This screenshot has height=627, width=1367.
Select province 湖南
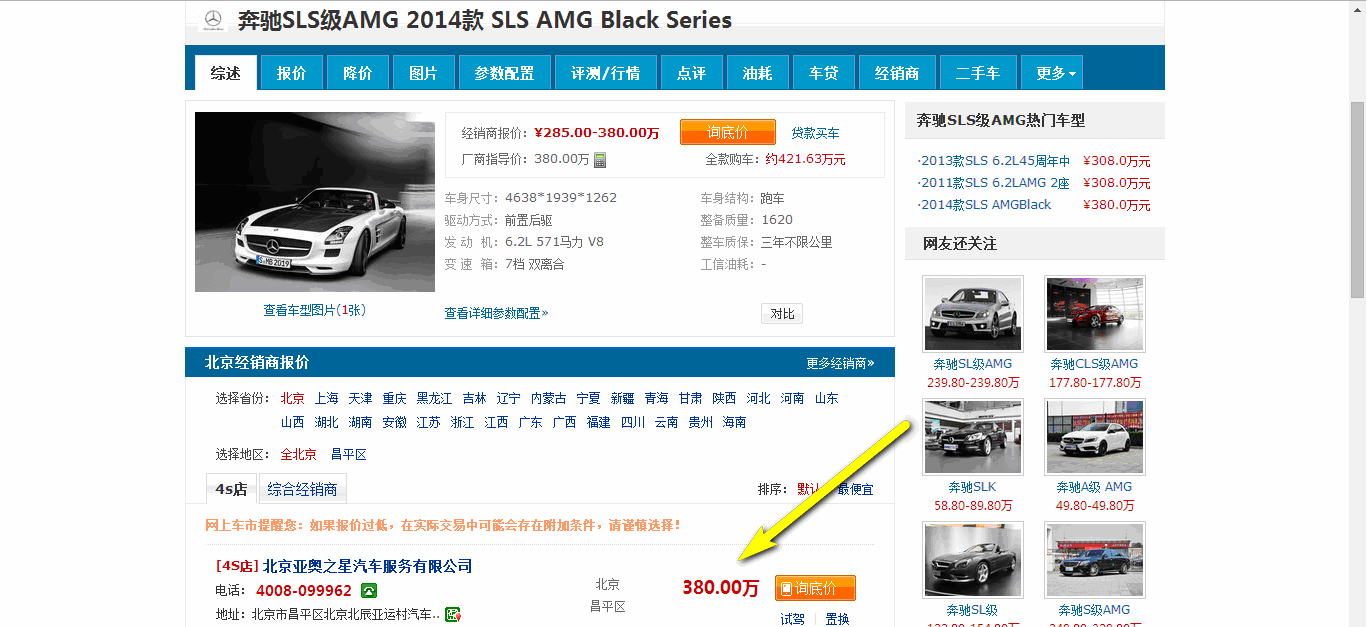(361, 422)
